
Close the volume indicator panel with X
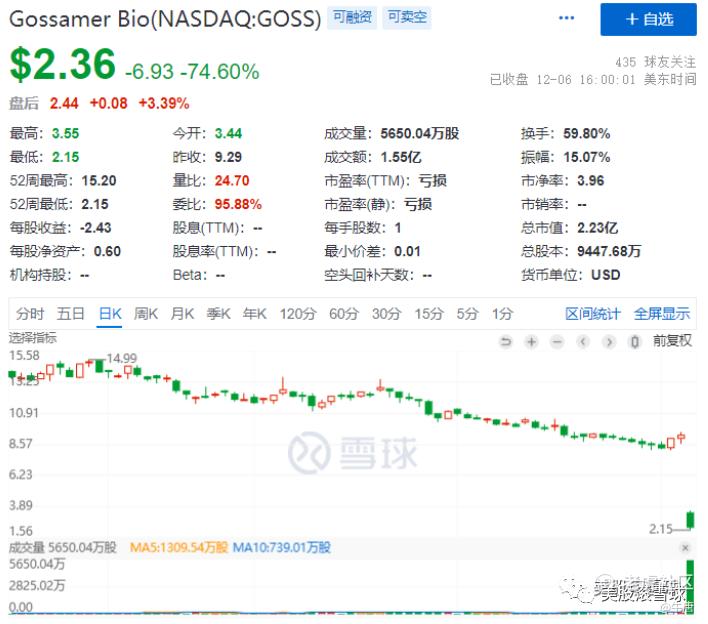pos(685,548)
